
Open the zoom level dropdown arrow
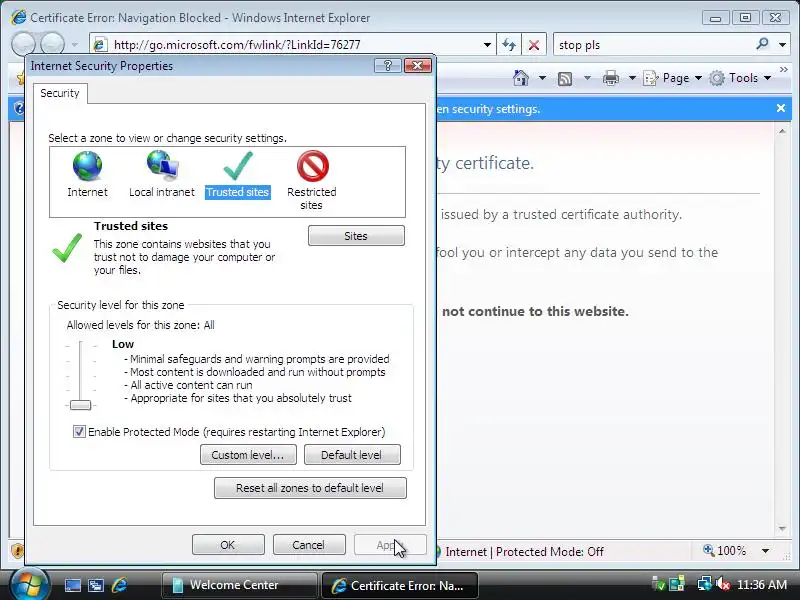coord(765,551)
